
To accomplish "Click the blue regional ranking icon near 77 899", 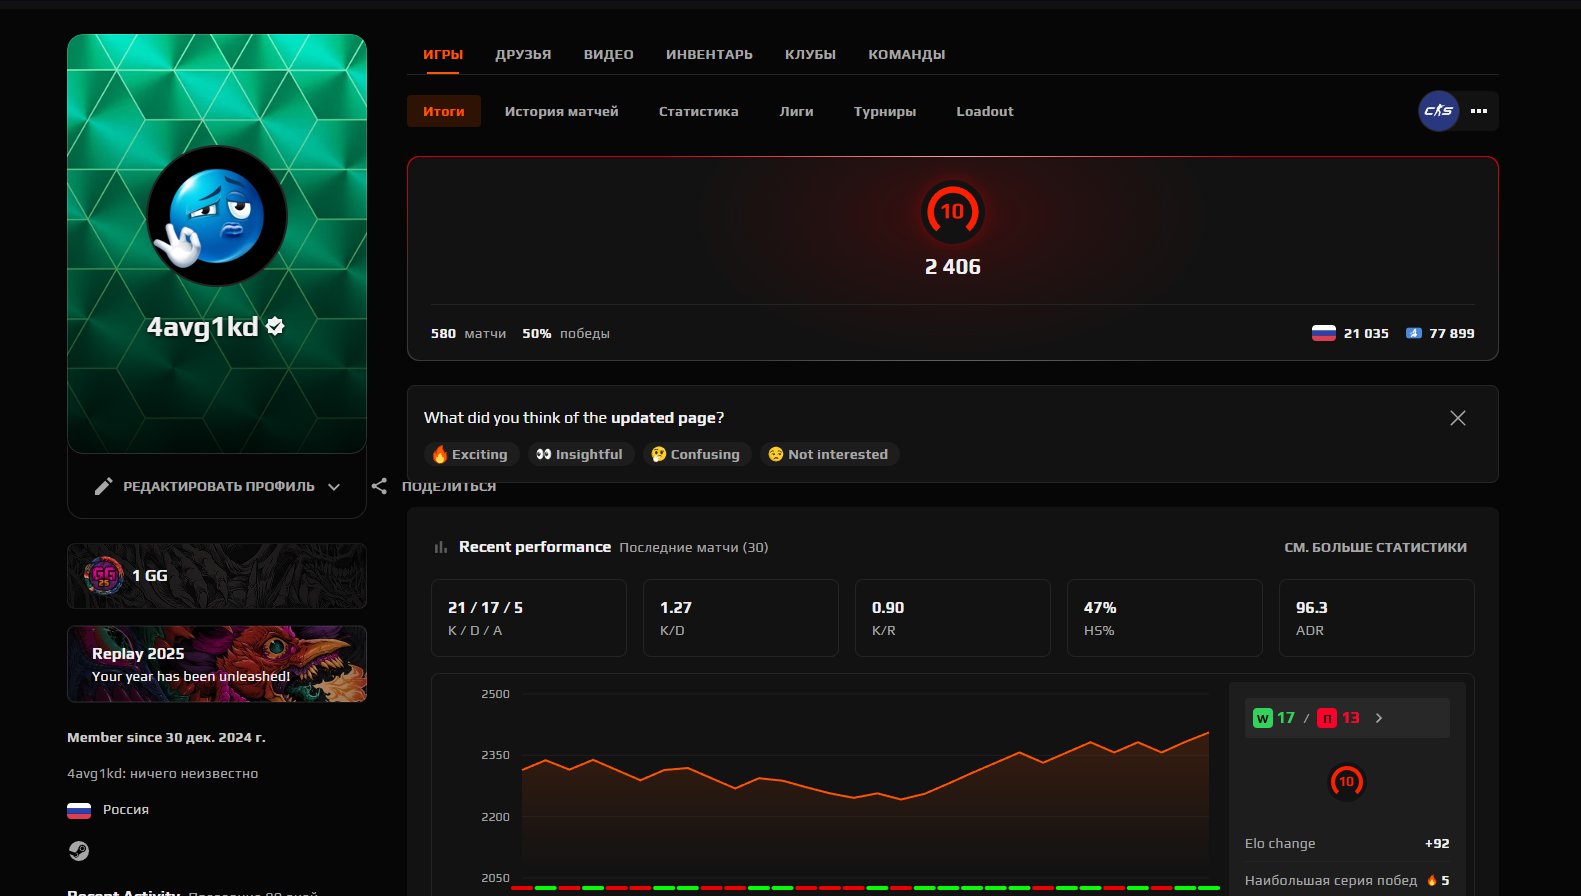I will pyautogui.click(x=1413, y=333).
